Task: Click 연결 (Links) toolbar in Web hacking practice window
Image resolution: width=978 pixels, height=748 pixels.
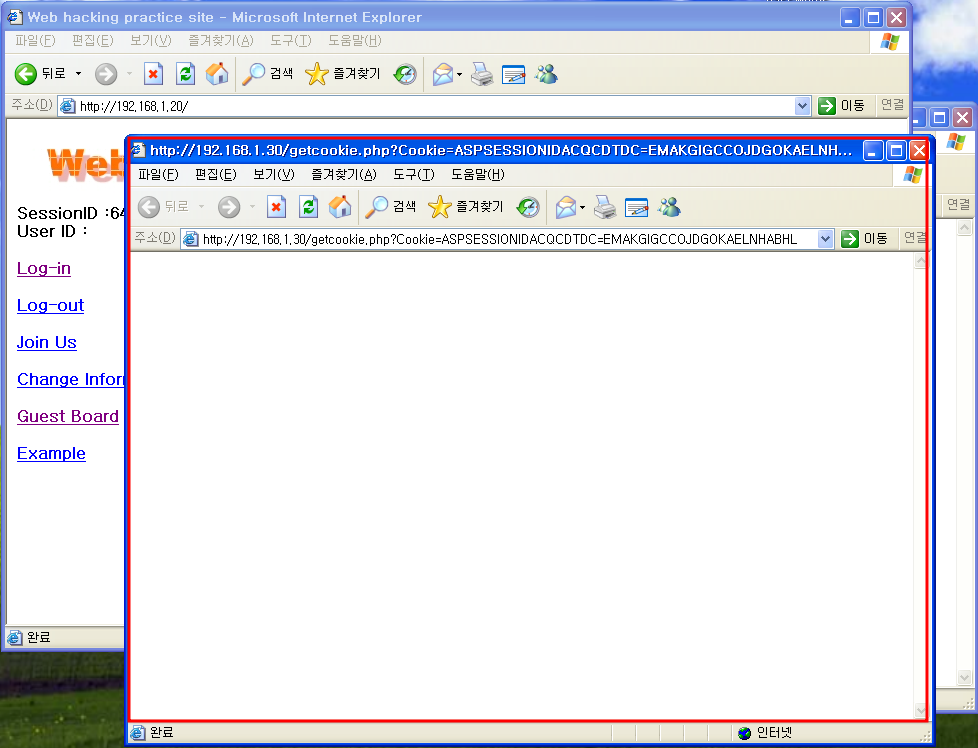Action: pyautogui.click(x=893, y=105)
